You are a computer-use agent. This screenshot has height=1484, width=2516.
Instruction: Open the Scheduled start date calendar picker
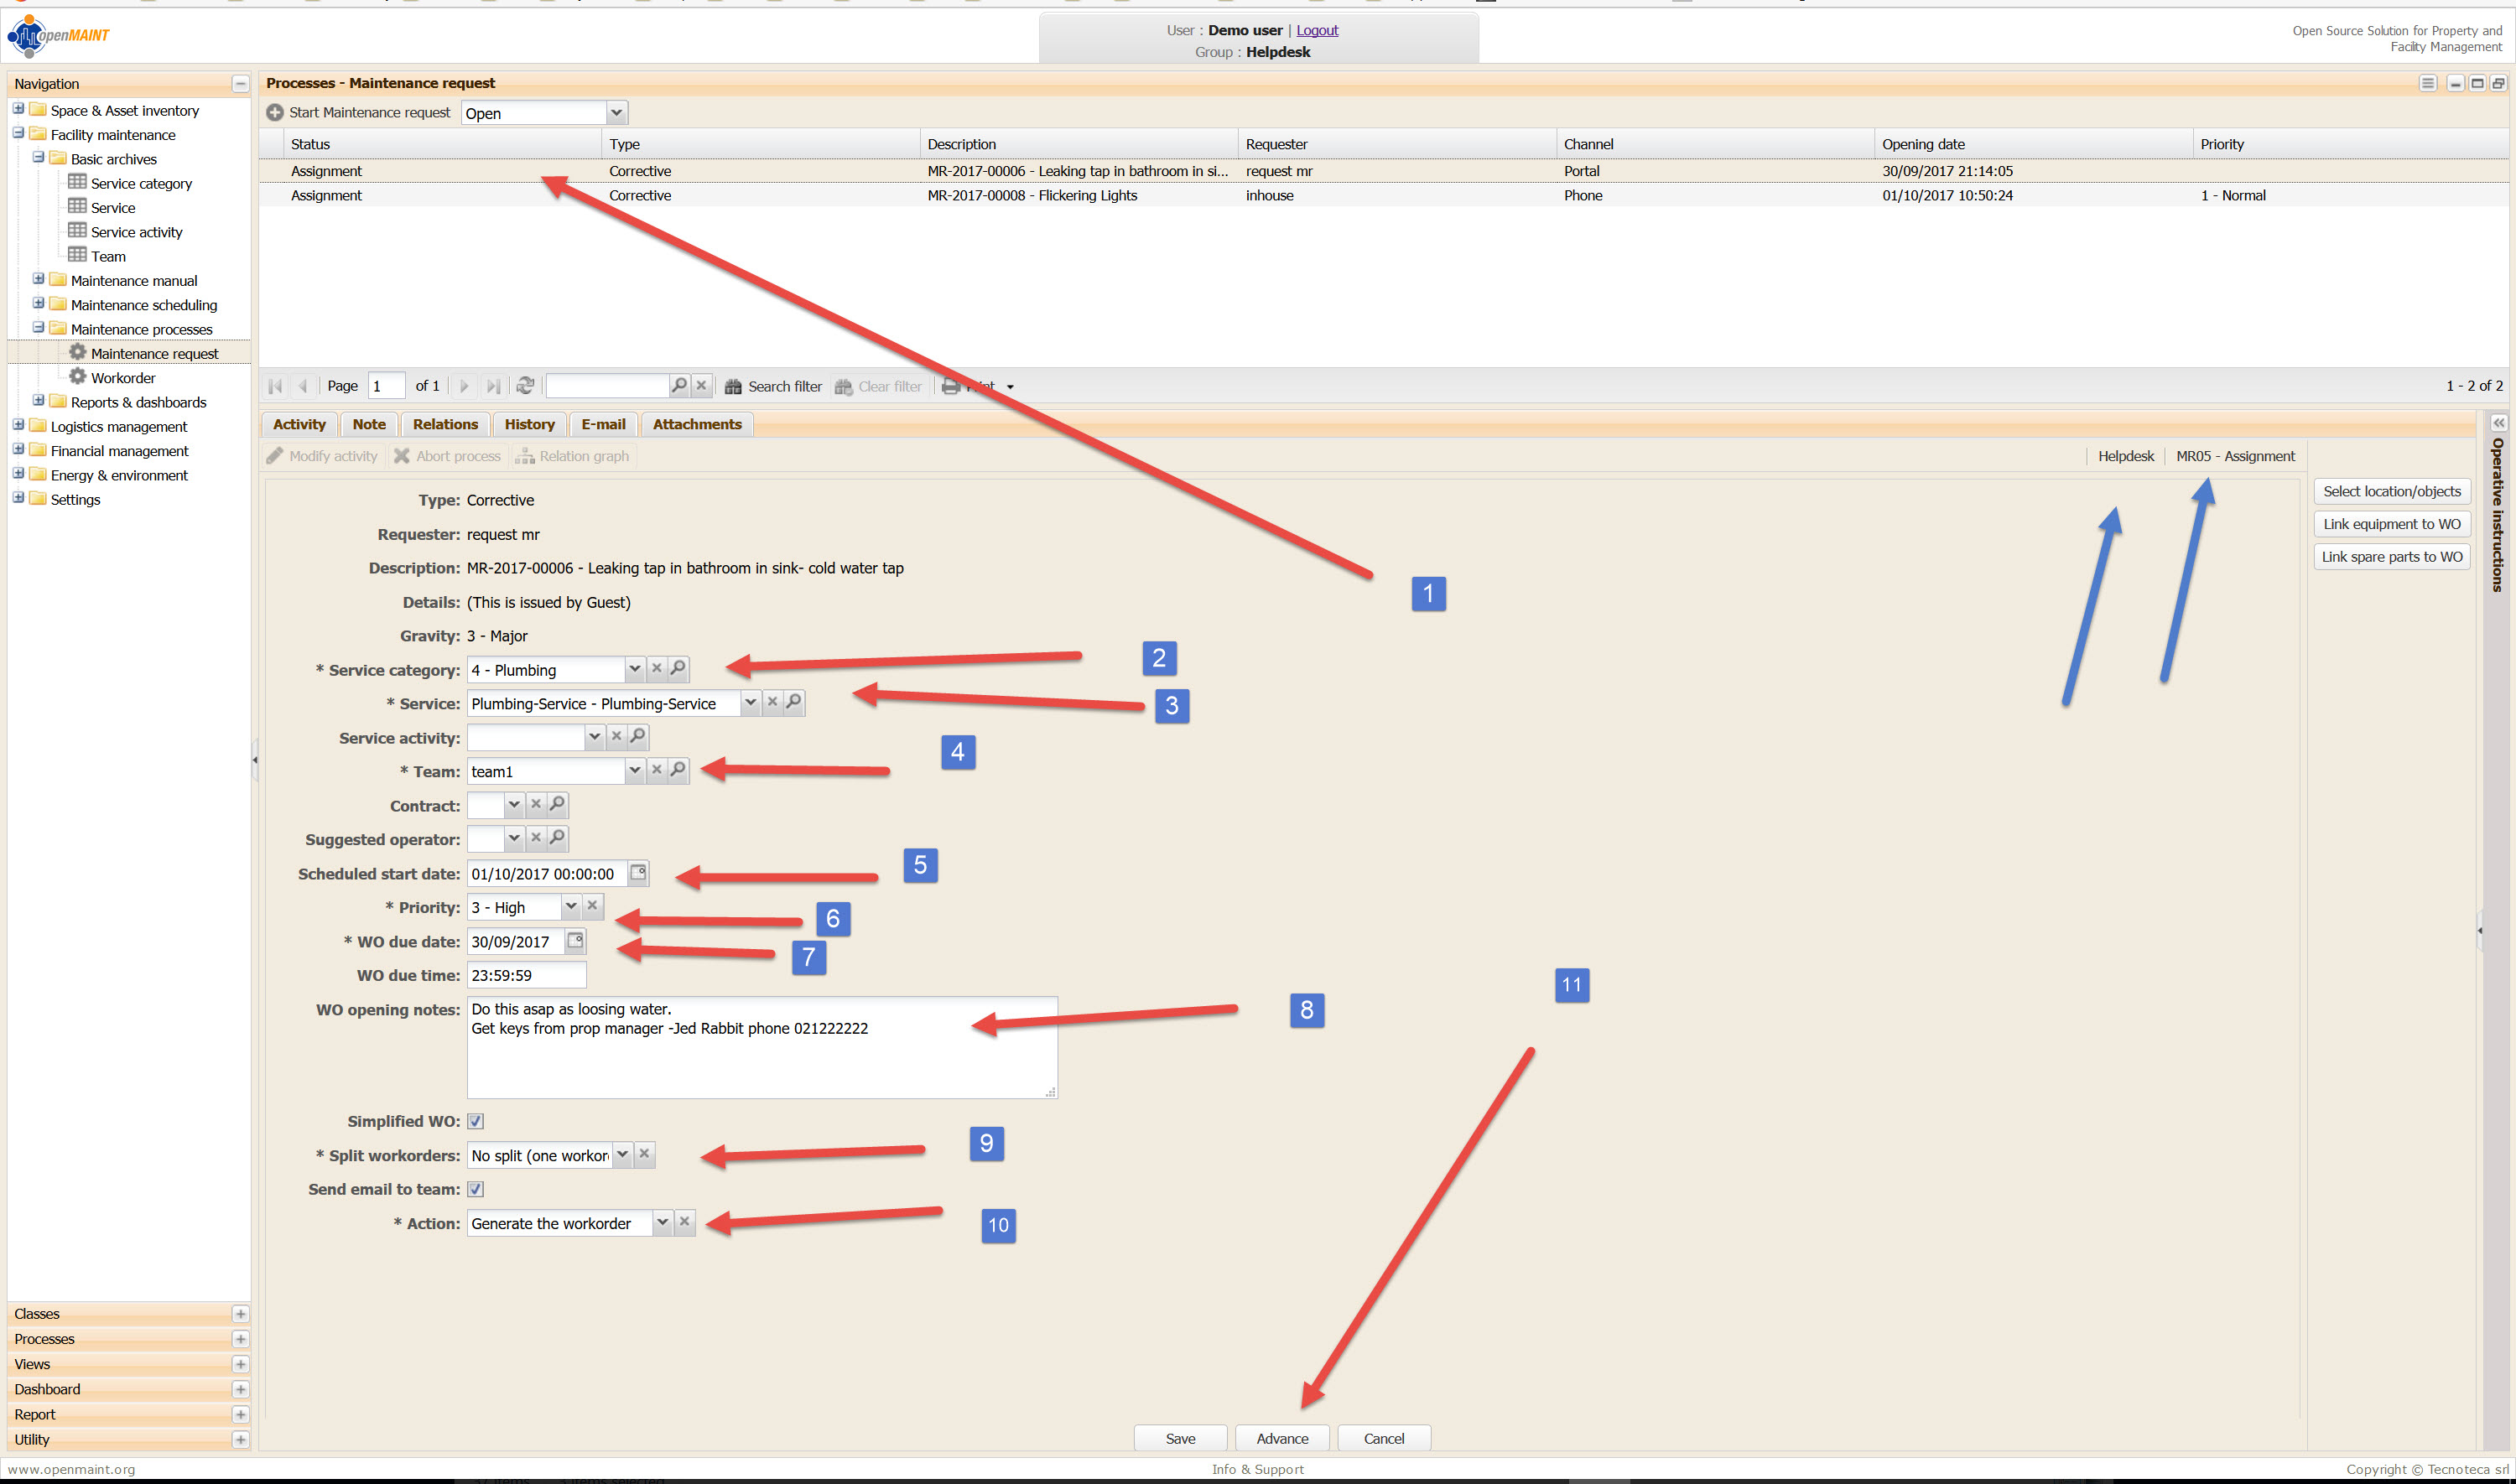[638, 873]
